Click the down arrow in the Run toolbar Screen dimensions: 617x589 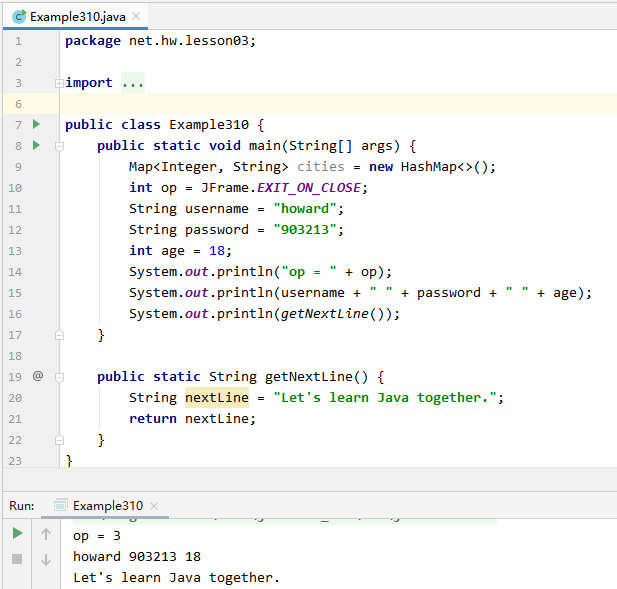[46, 559]
